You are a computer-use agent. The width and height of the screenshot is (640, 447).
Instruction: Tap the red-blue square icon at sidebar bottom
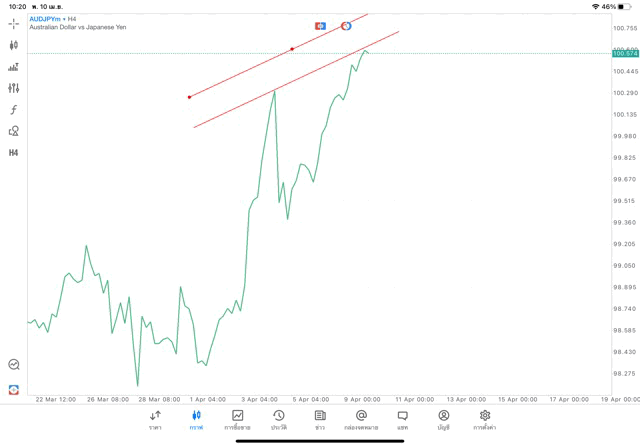pos(14,389)
